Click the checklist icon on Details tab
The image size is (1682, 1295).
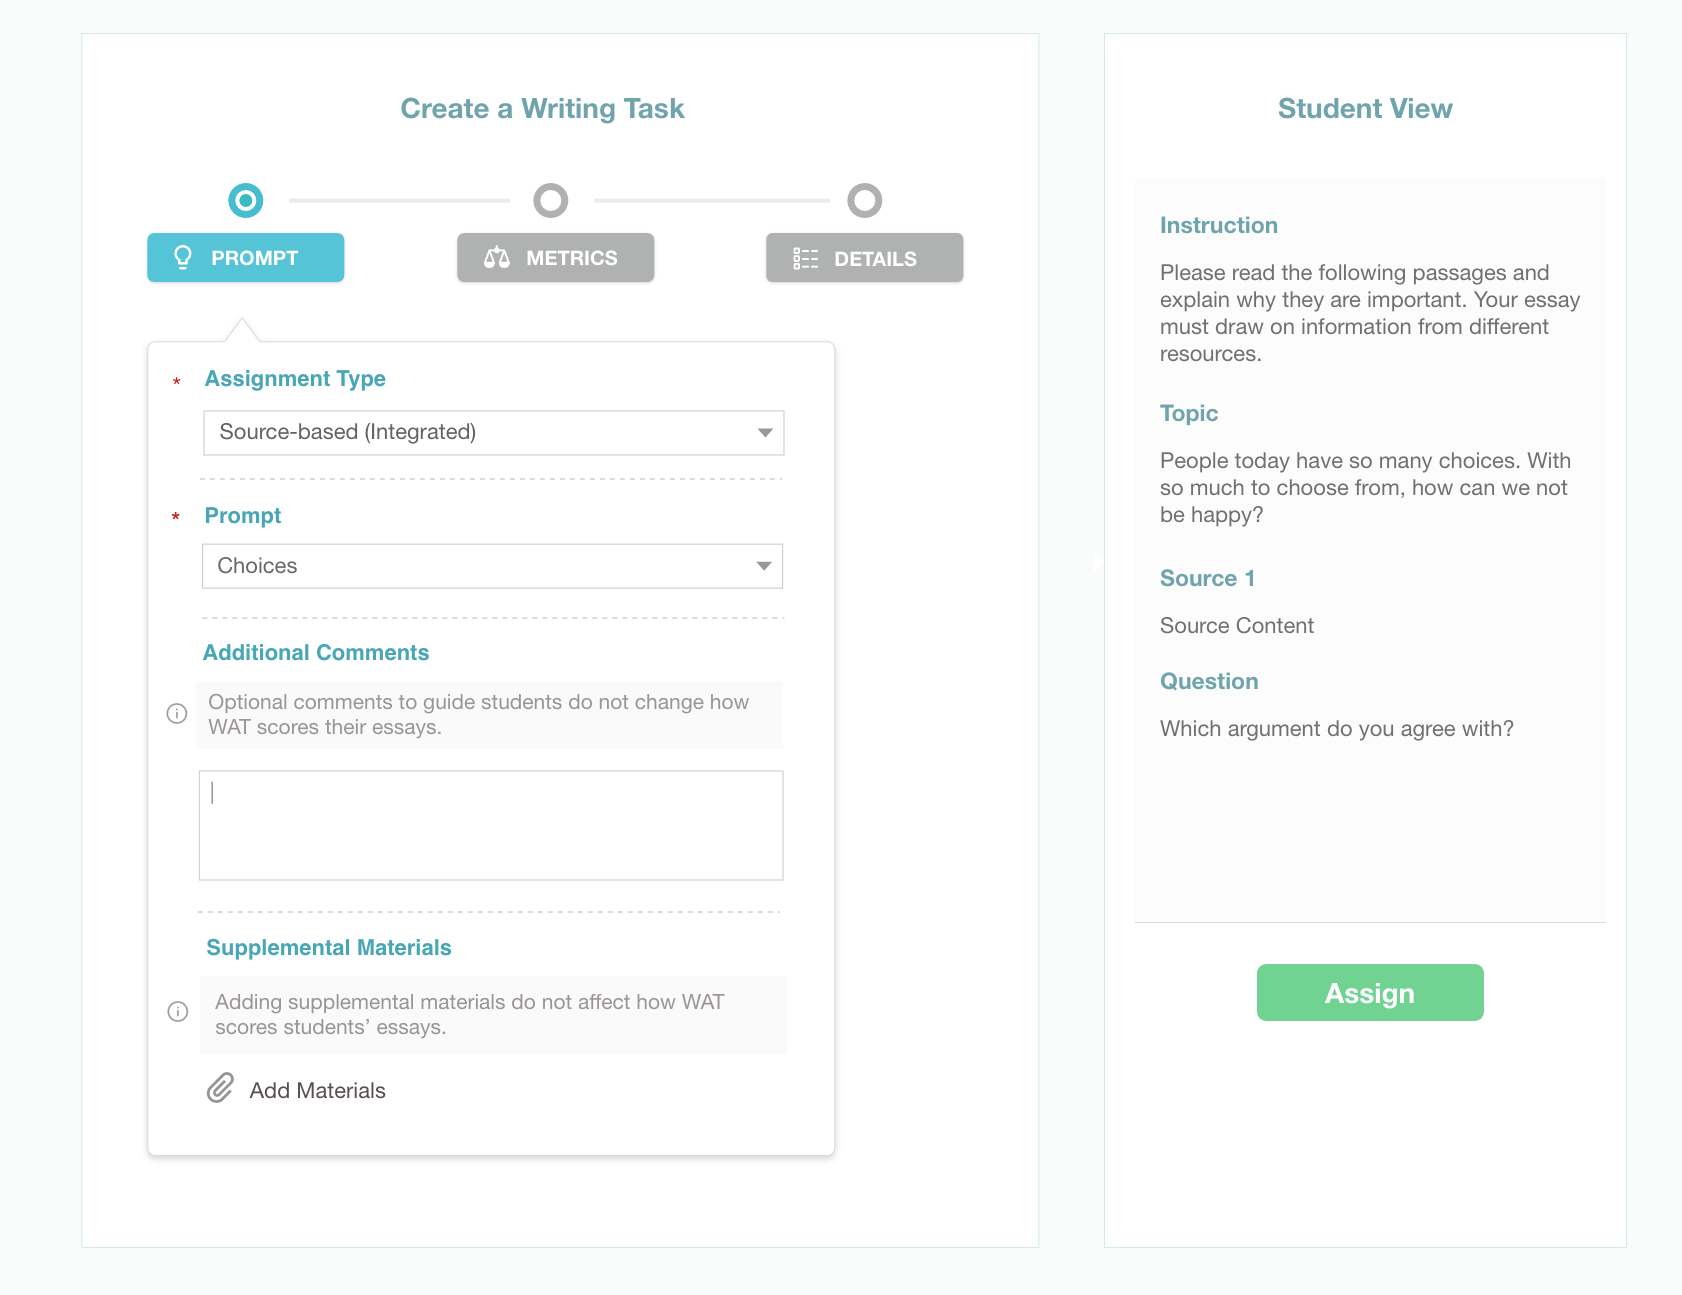tap(805, 259)
